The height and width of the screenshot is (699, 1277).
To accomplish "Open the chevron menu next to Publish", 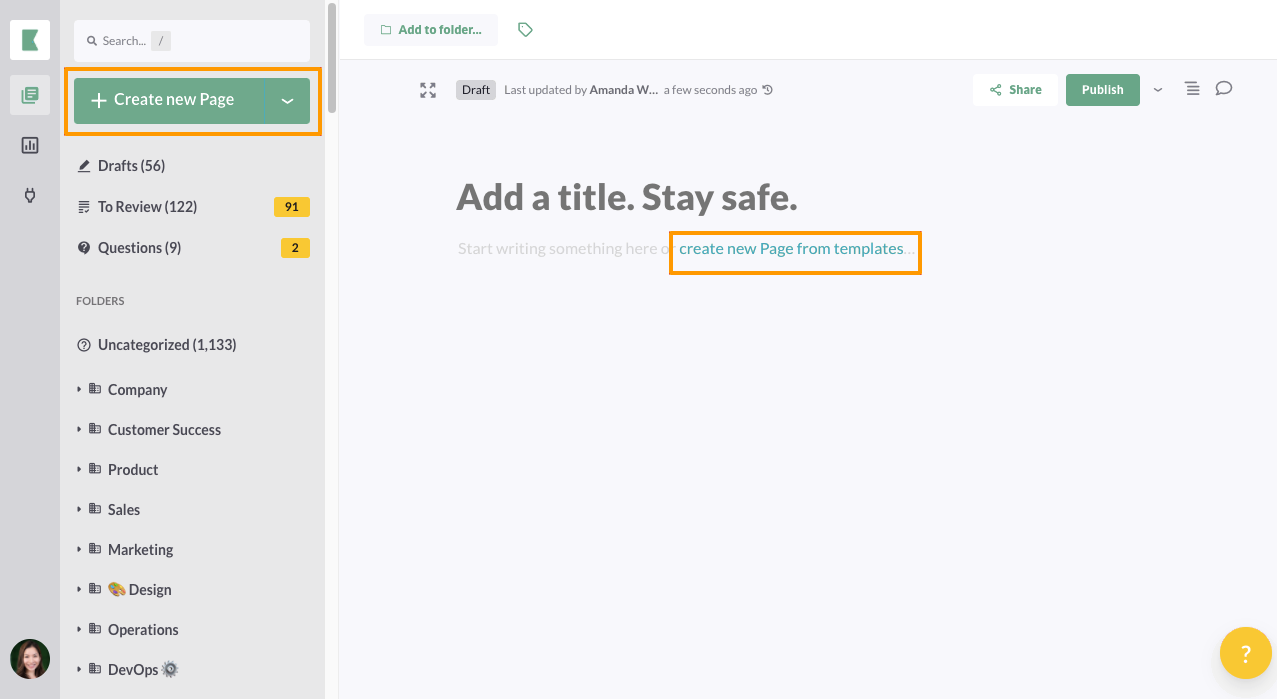I will coord(1158,90).
